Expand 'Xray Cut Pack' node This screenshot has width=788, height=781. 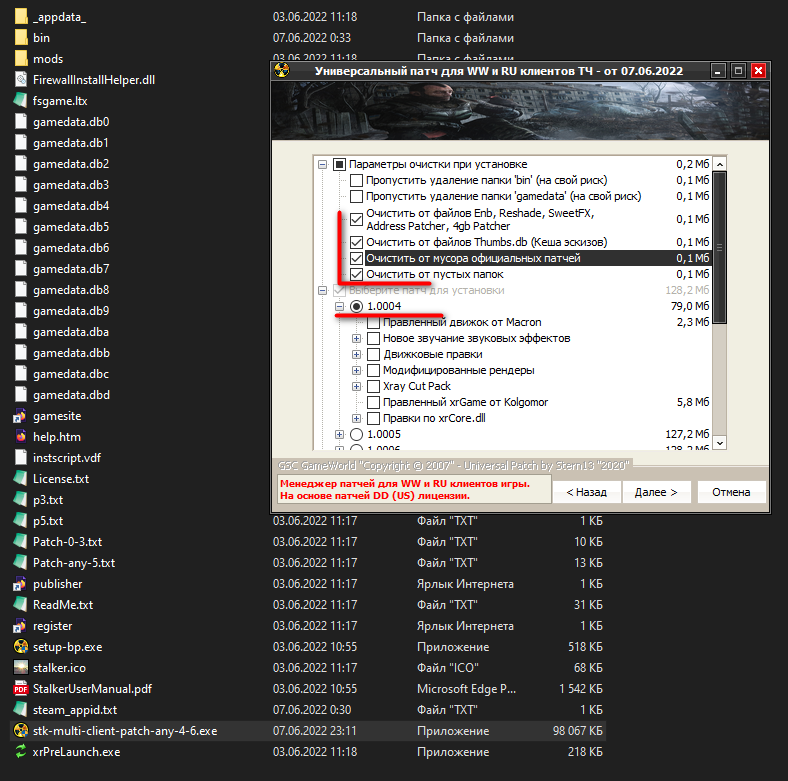356,386
